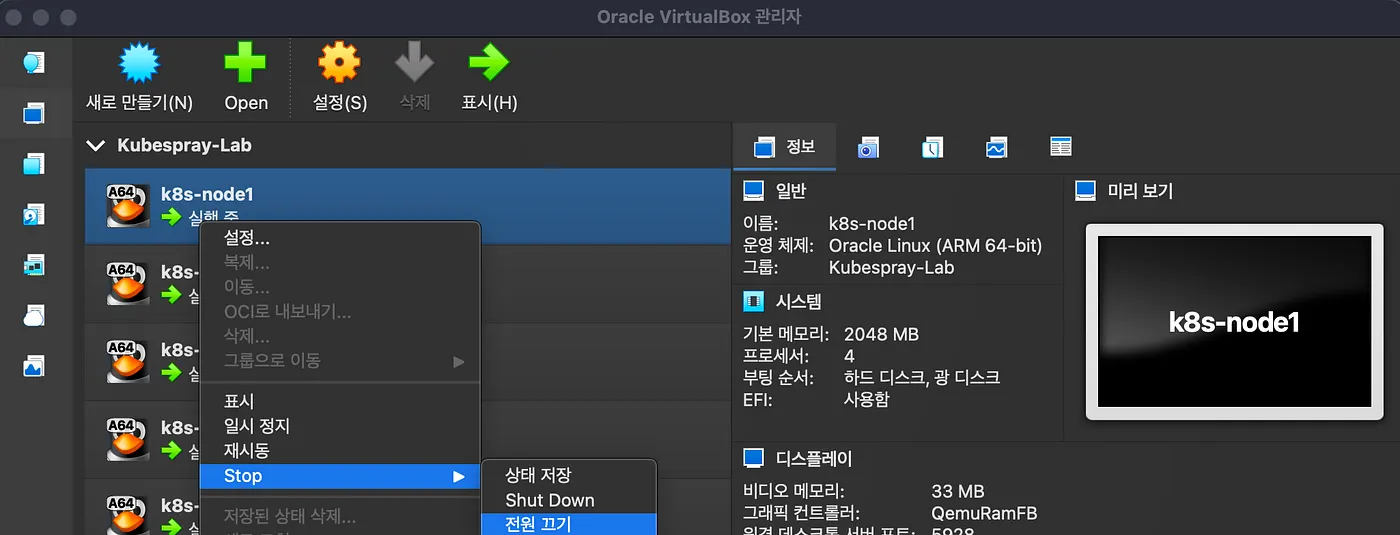This screenshot has width=1400, height=535.
Task: Select the highlighted Stop menu entry
Action: coord(340,476)
